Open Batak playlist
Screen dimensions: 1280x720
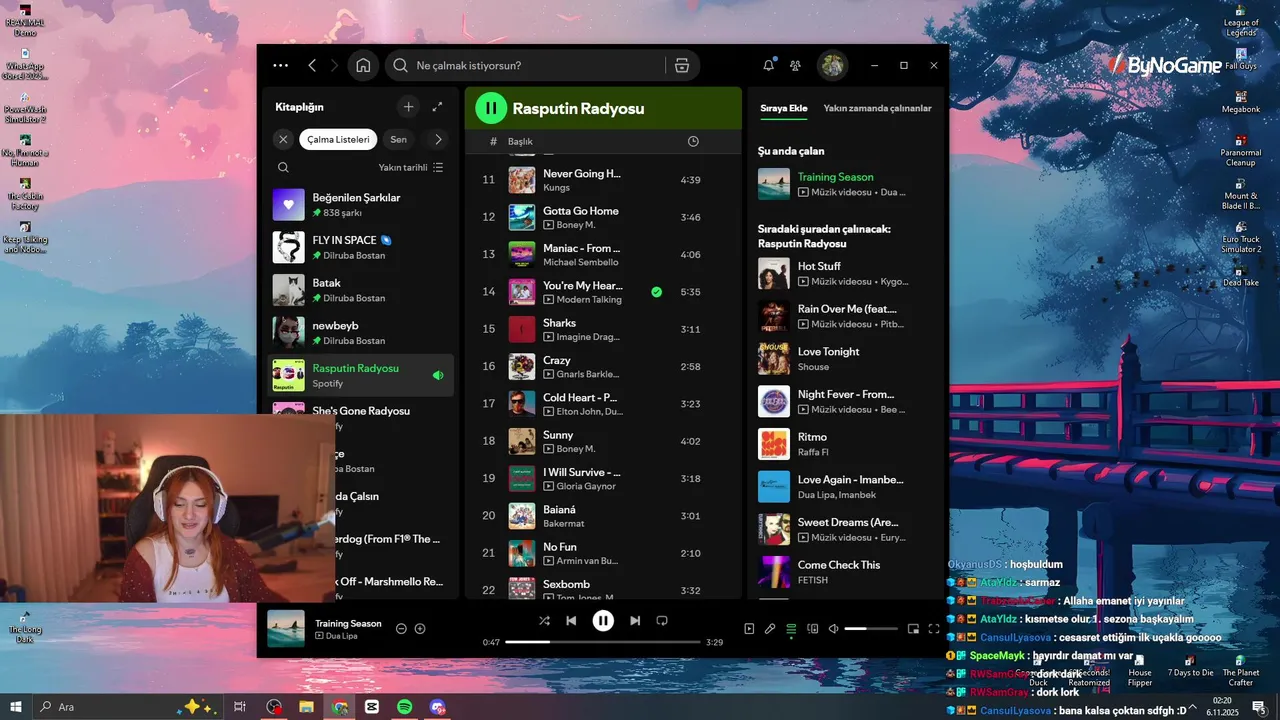click(x=362, y=290)
